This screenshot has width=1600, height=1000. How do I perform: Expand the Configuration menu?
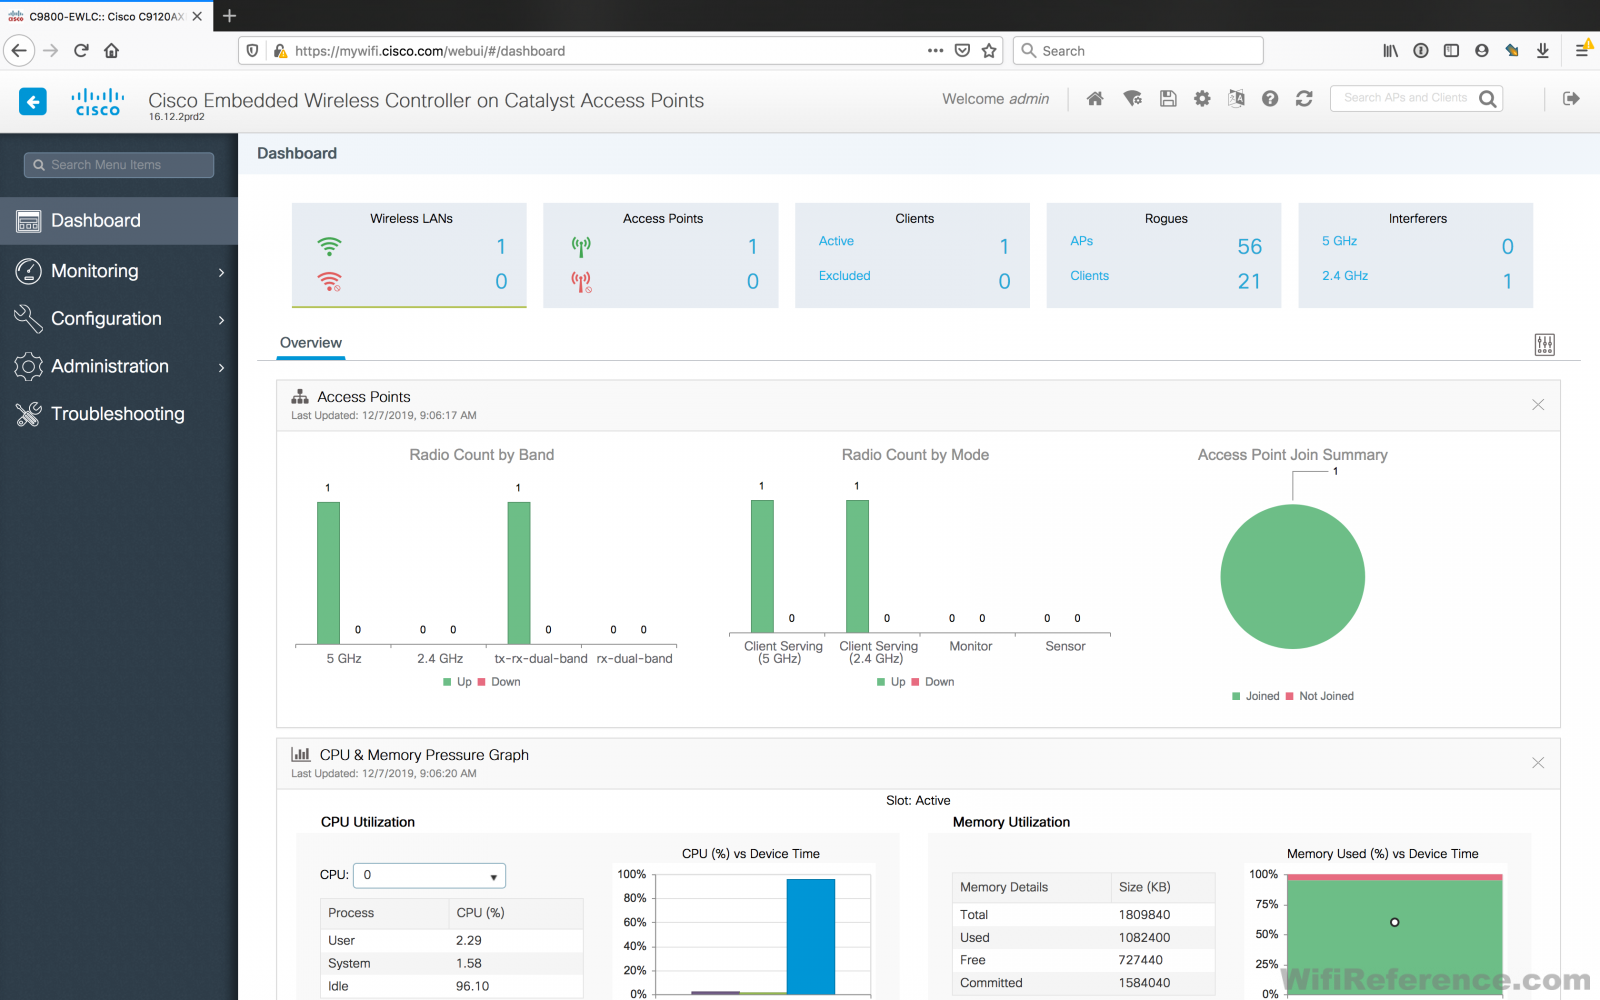click(x=107, y=318)
